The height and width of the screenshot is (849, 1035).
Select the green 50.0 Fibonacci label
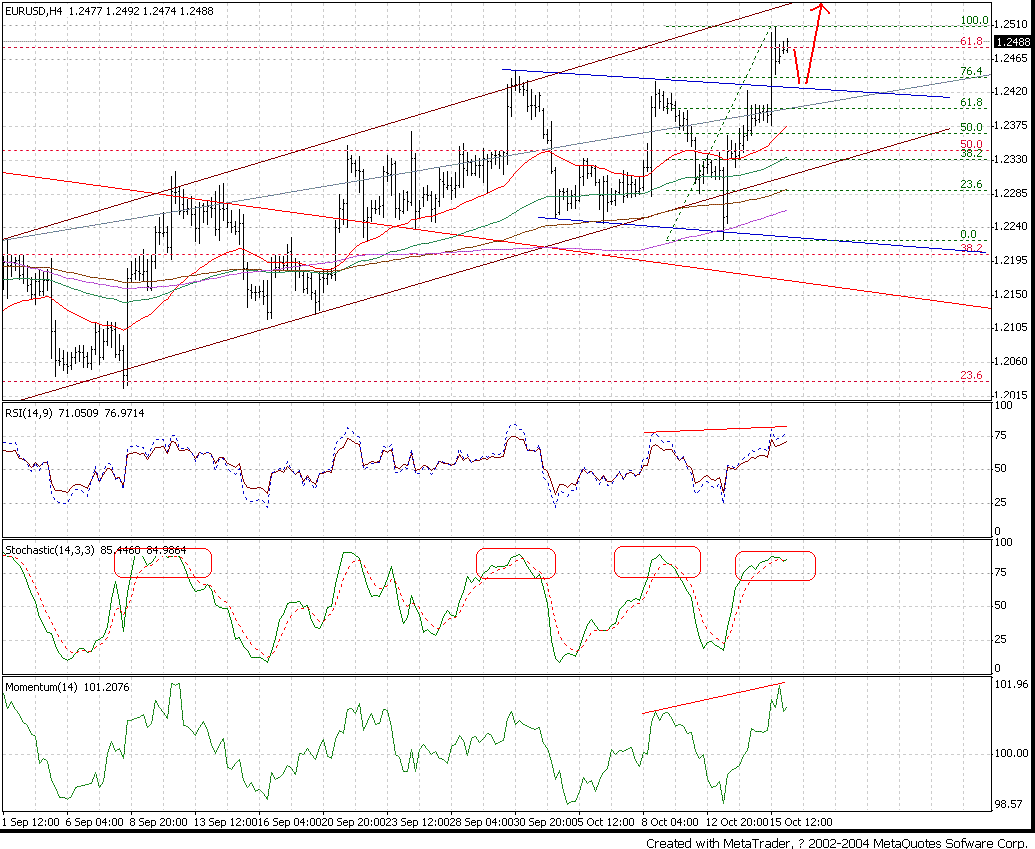click(x=971, y=127)
